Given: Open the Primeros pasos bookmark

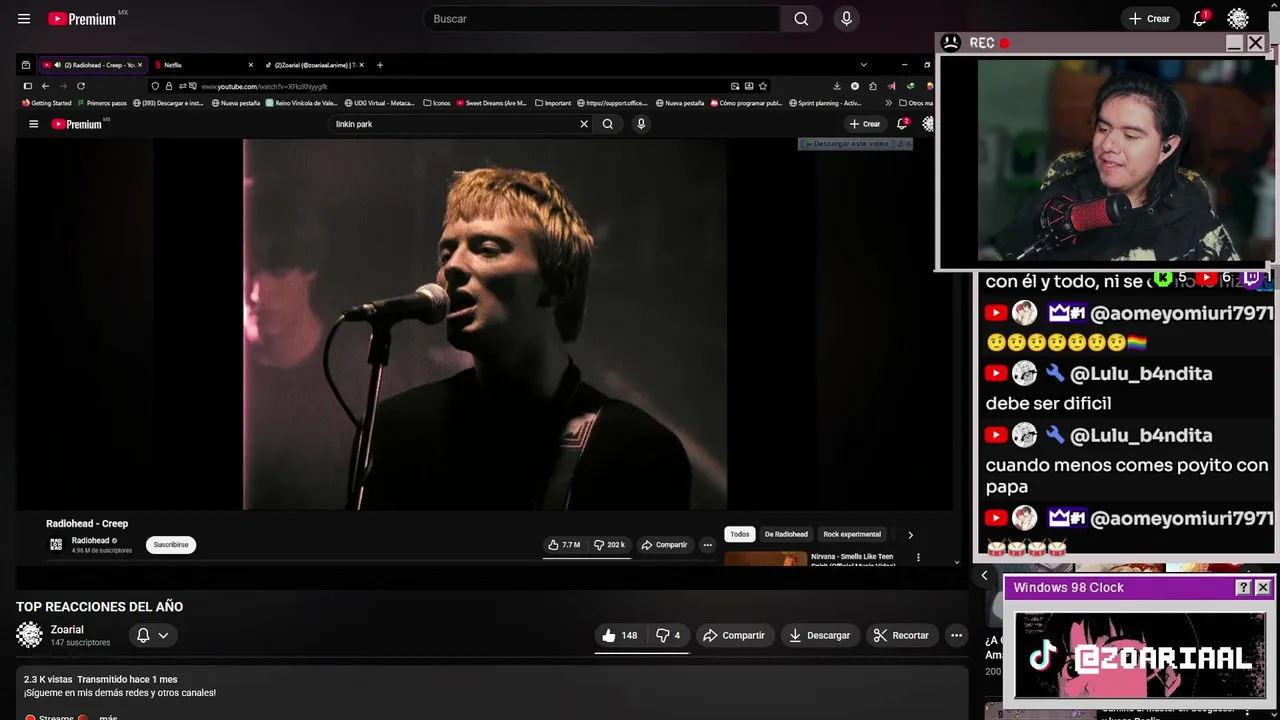Looking at the screenshot, I should point(102,103).
